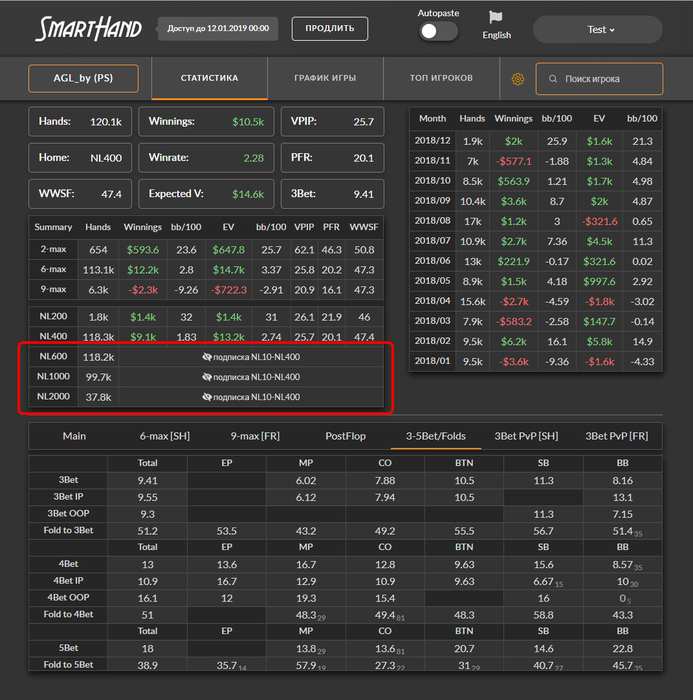
Task: Open the 3-5Bet/Folds tab
Action: (x=436, y=436)
